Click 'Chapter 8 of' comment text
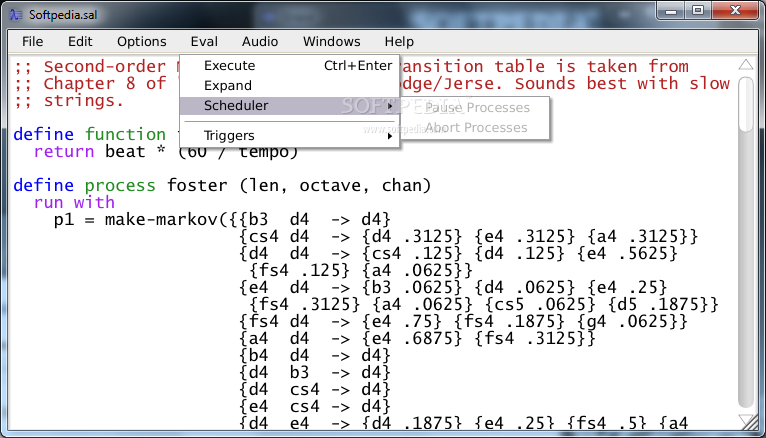The width and height of the screenshot is (766, 438). pyautogui.click(x=105, y=83)
